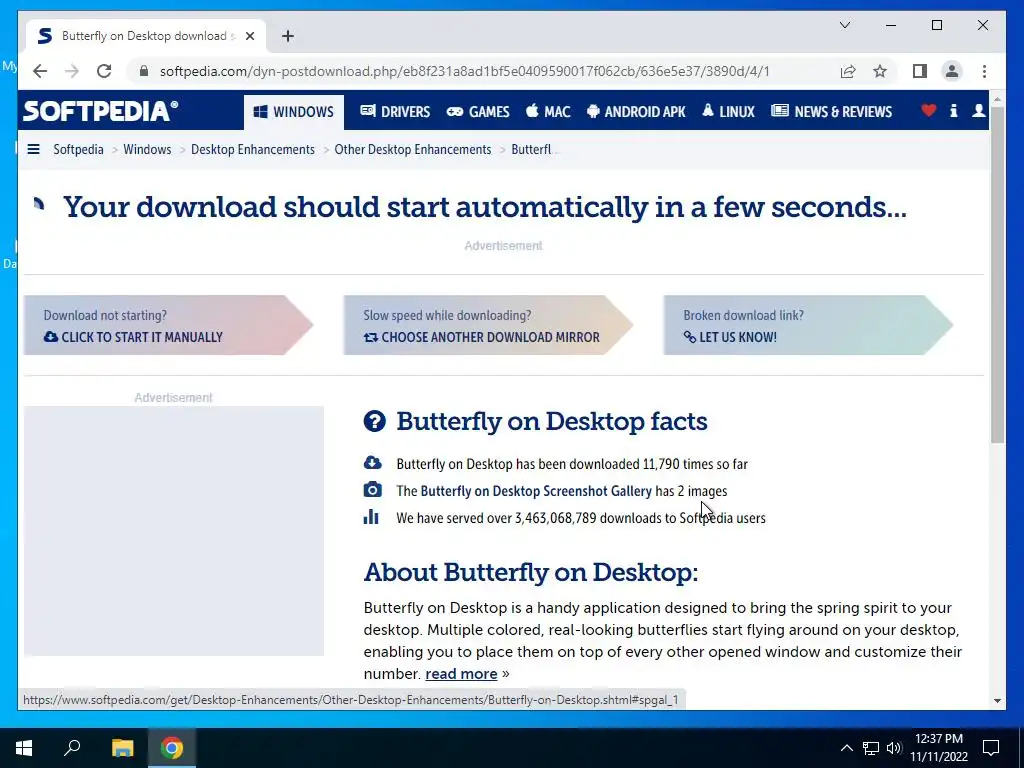This screenshot has height=768, width=1024.
Task: Click the red heart favorites icon
Action: tap(929, 111)
